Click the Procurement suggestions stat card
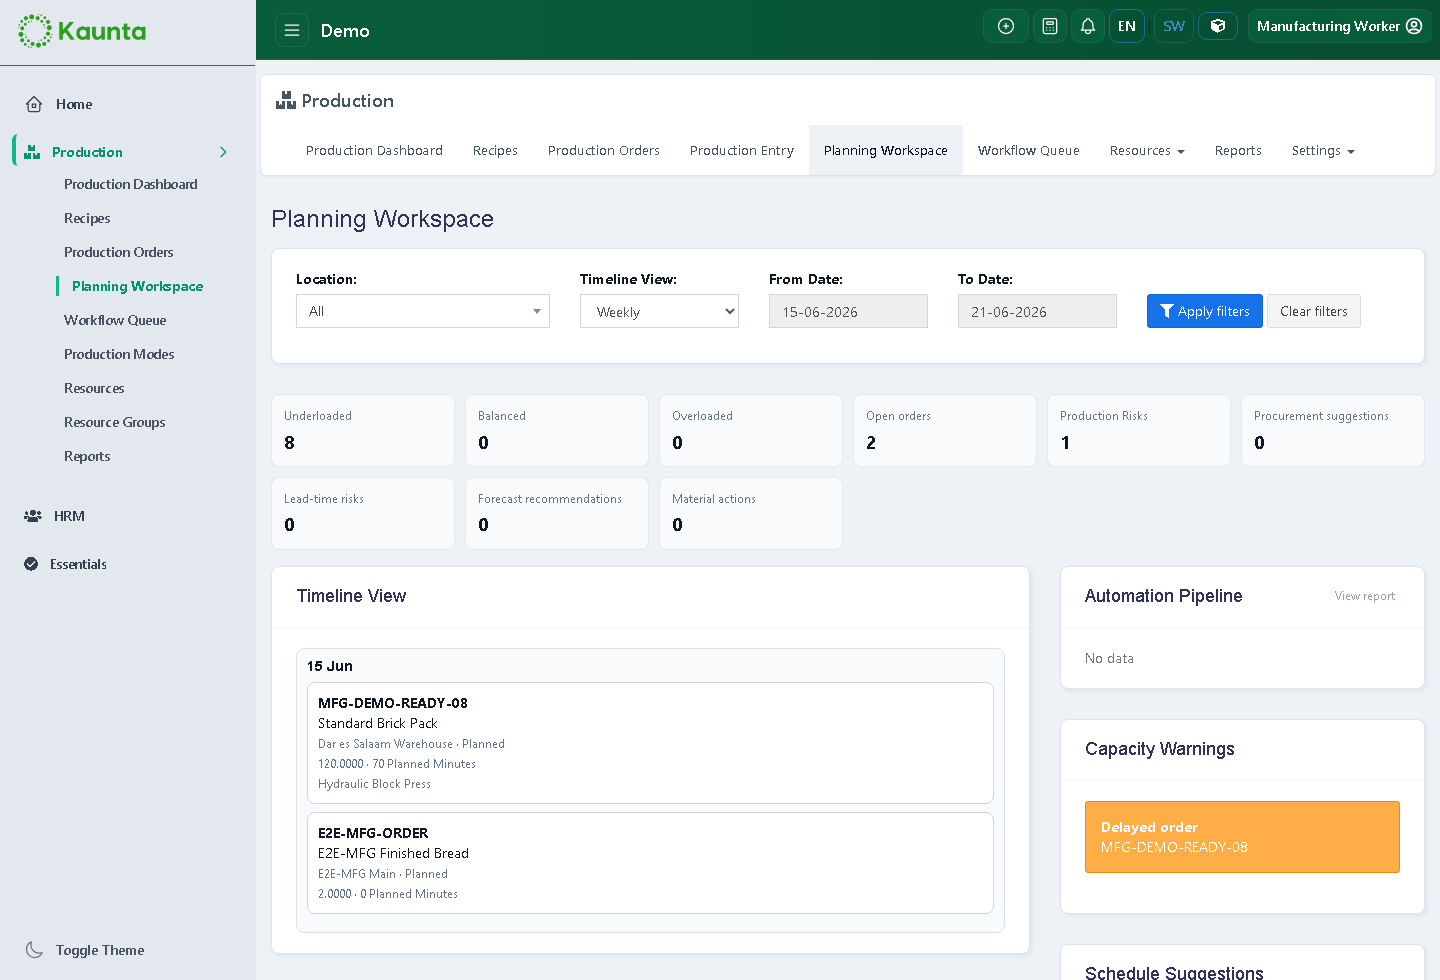The image size is (1440, 980). coord(1333,430)
